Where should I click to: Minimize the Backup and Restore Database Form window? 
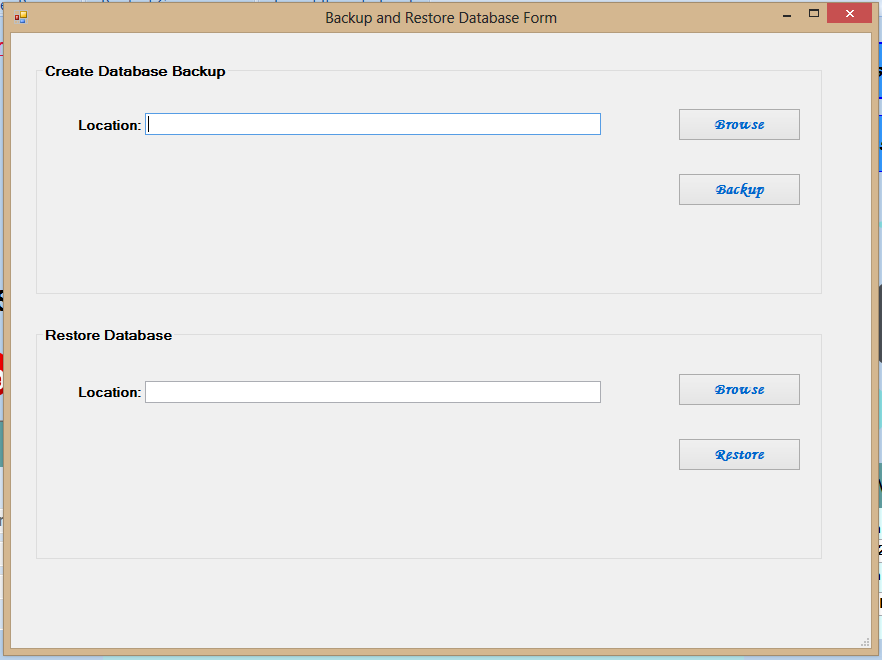(787, 15)
